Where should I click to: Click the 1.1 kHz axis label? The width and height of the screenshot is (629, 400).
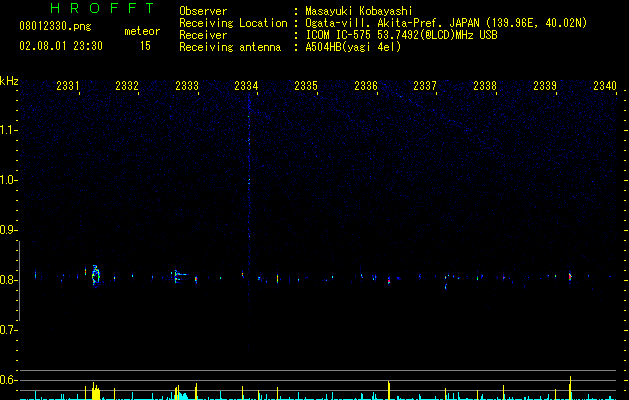(x=8, y=130)
